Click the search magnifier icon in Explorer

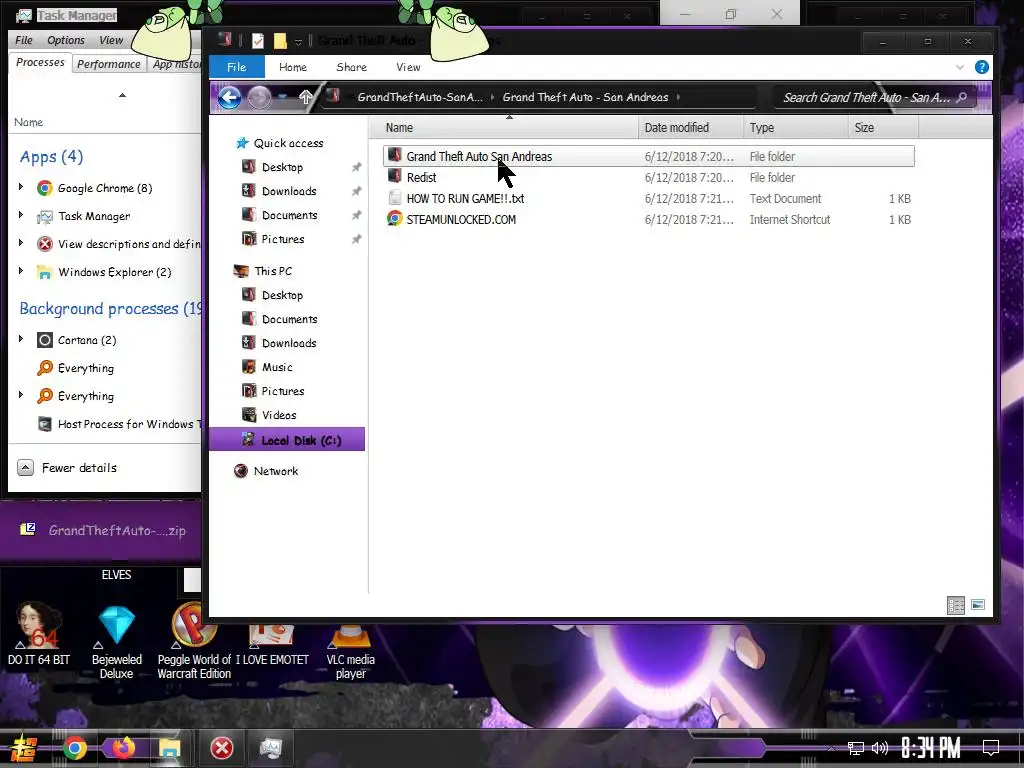[961, 97]
